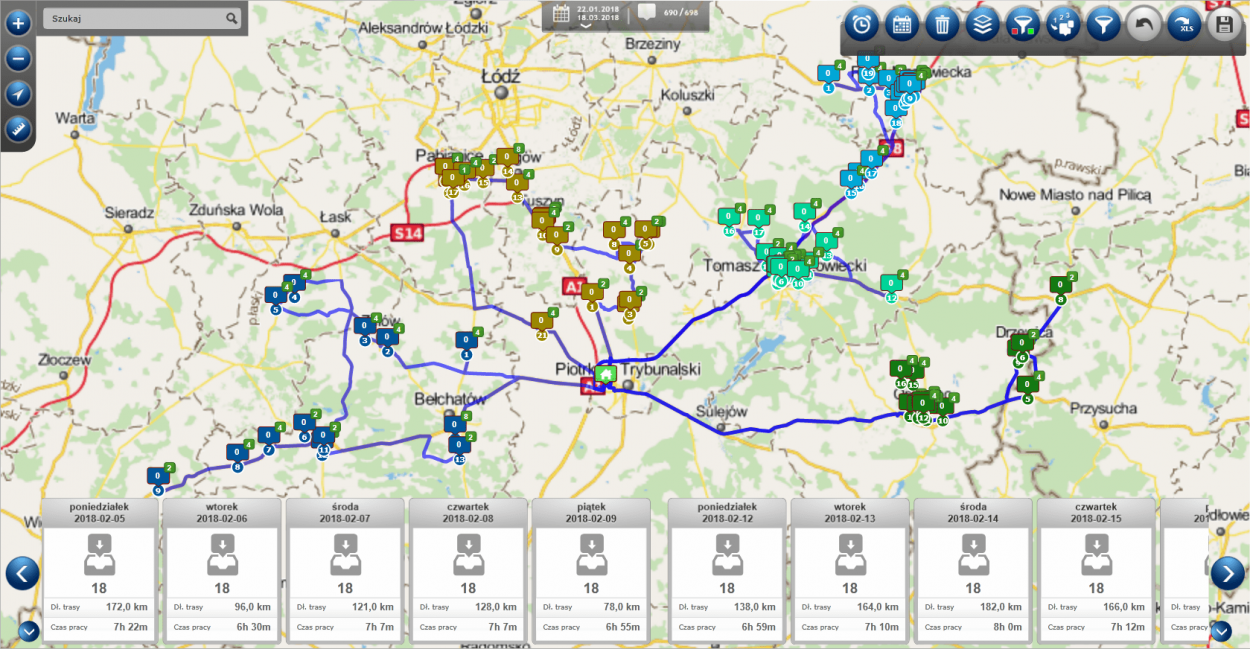Click the alarm clock schedule icon
Image resolution: width=1250 pixels, height=649 pixels.
coord(862,25)
